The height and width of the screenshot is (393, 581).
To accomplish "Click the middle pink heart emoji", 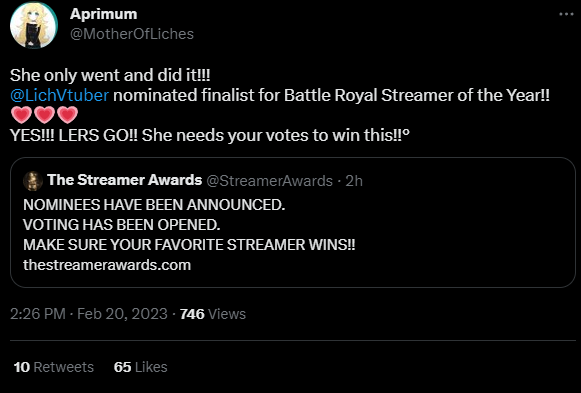I will click(x=44, y=115).
